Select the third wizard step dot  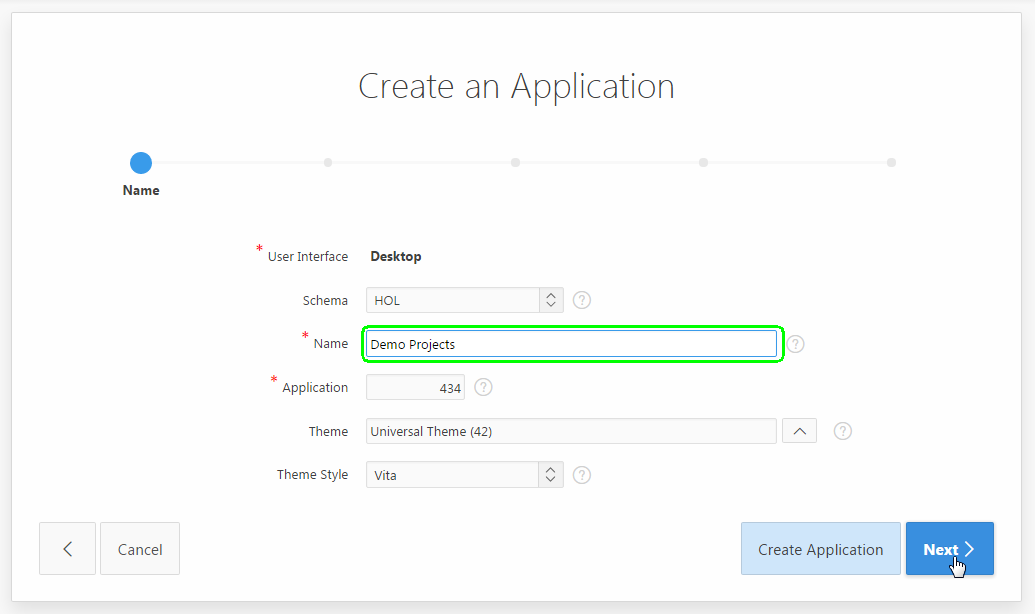[x=515, y=162]
